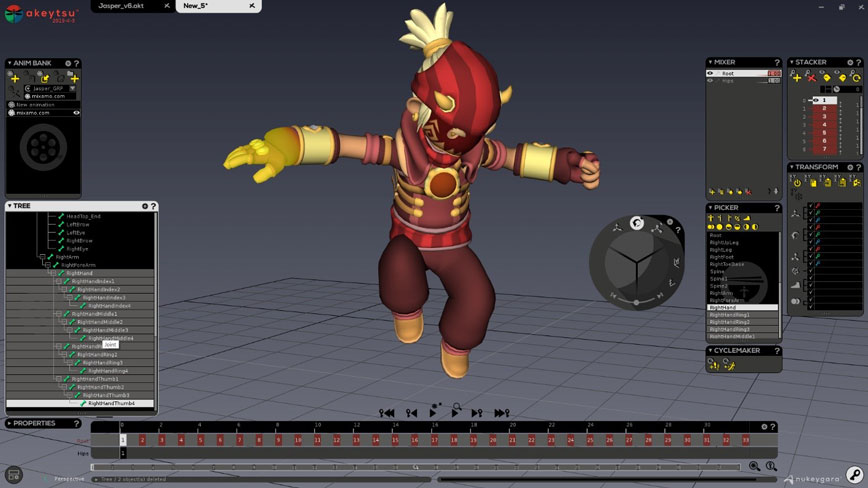Open layout icon at bottom-left corner

[x=14, y=475]
